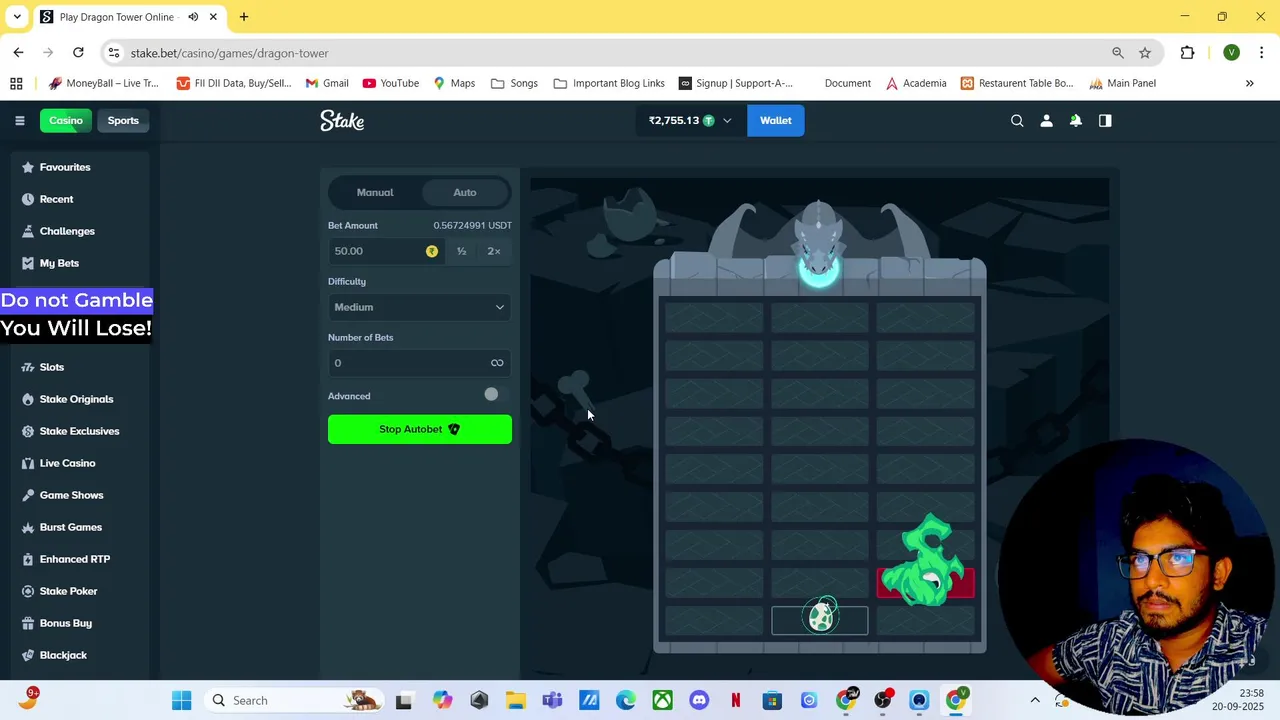The image size is (1280, 720).
Task: Click the red dragon-fire tile
Action: (x=925, y=582)
